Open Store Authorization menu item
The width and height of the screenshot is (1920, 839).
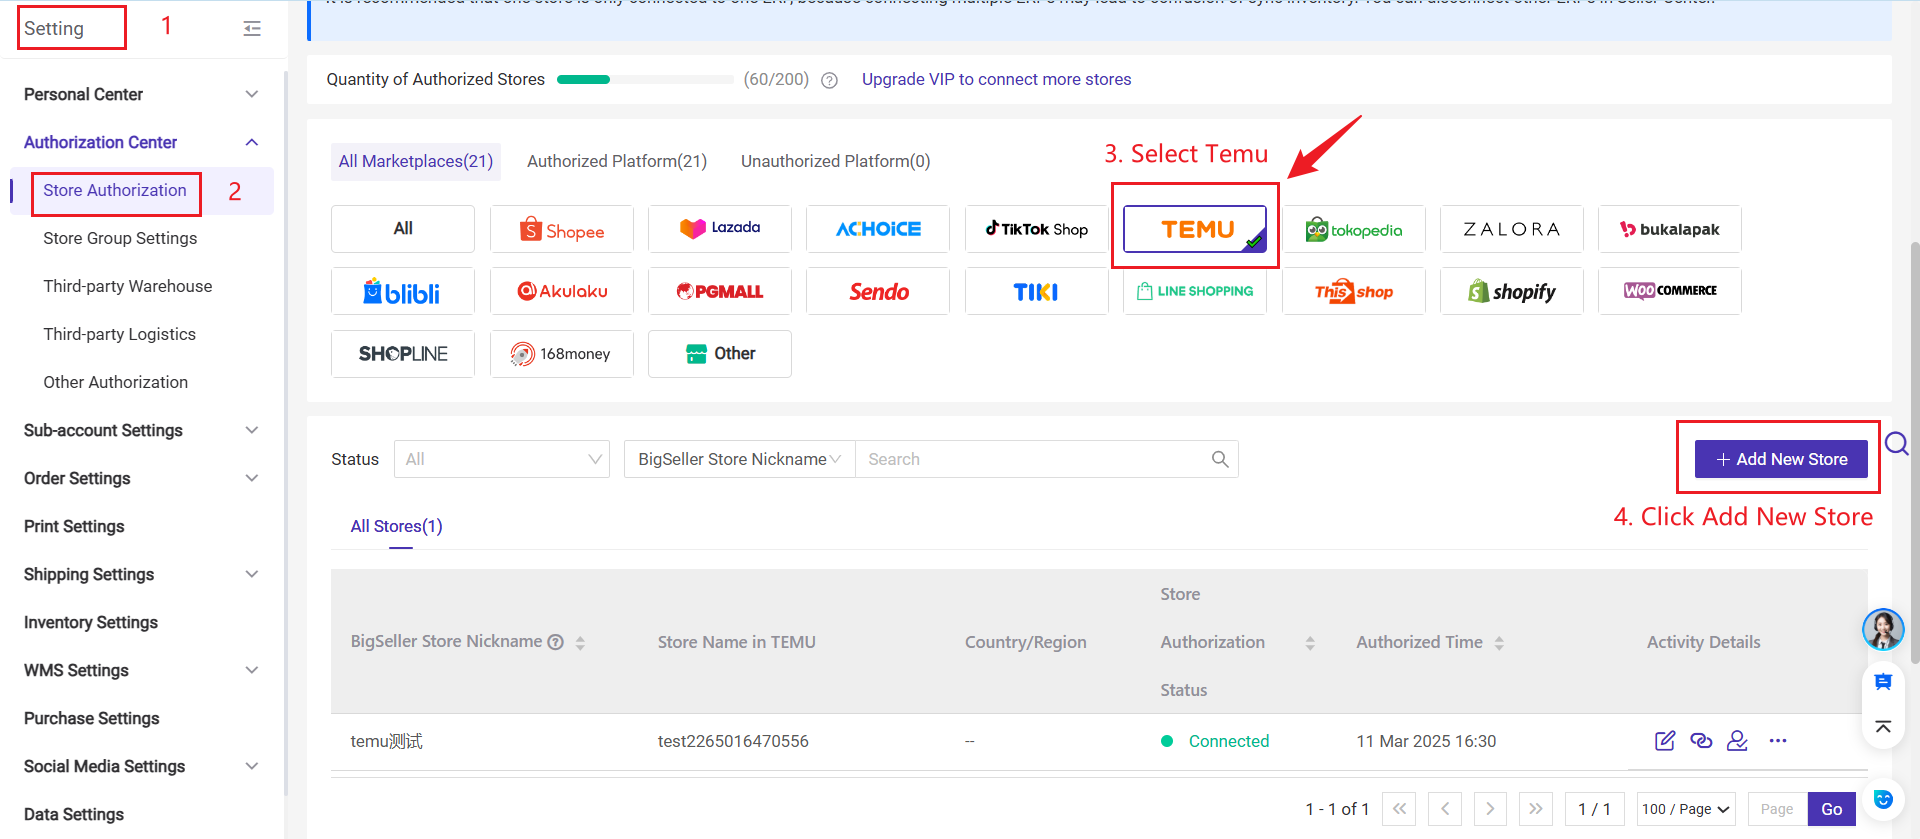click(115, 190)
